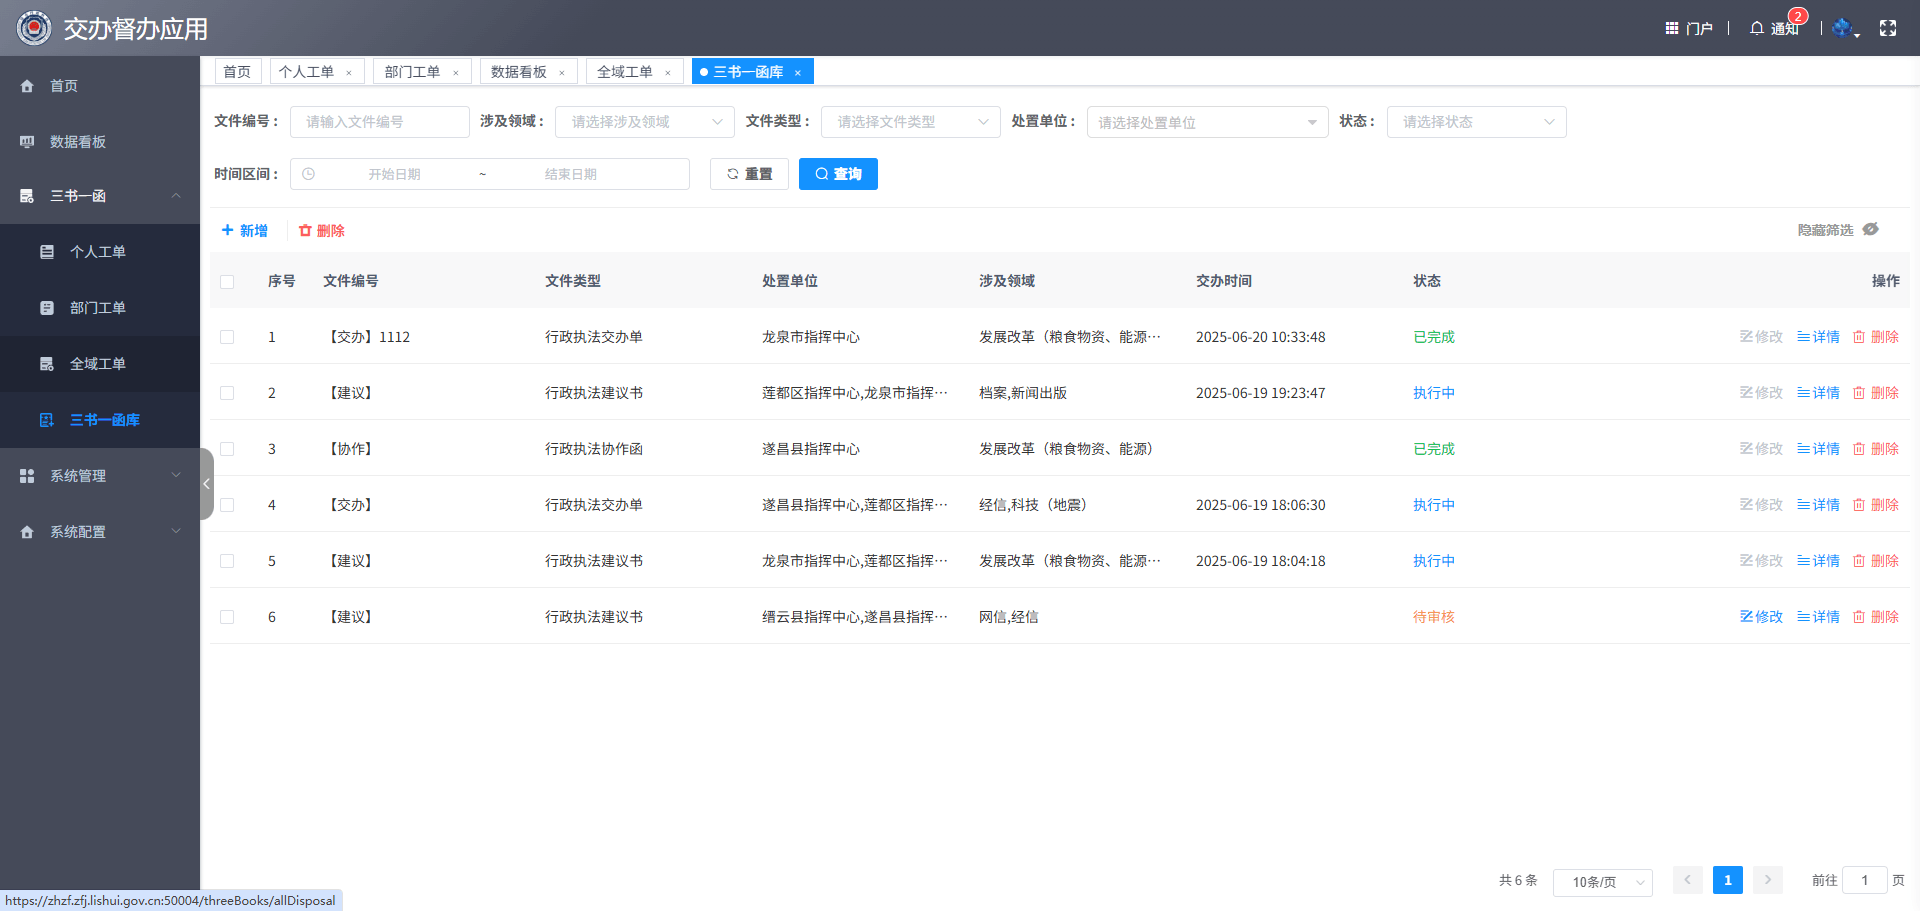Expand the status filter dropdown
The height and width of the screenshot is (911, 1920).
tap(1476, 122)
